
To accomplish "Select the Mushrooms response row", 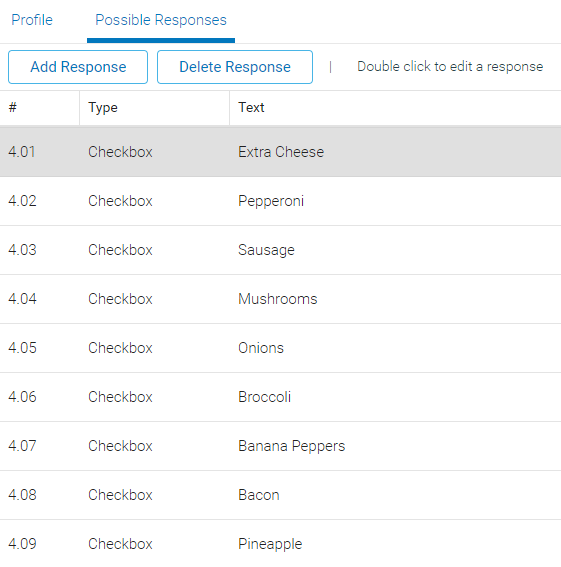I will pos(280,299).
